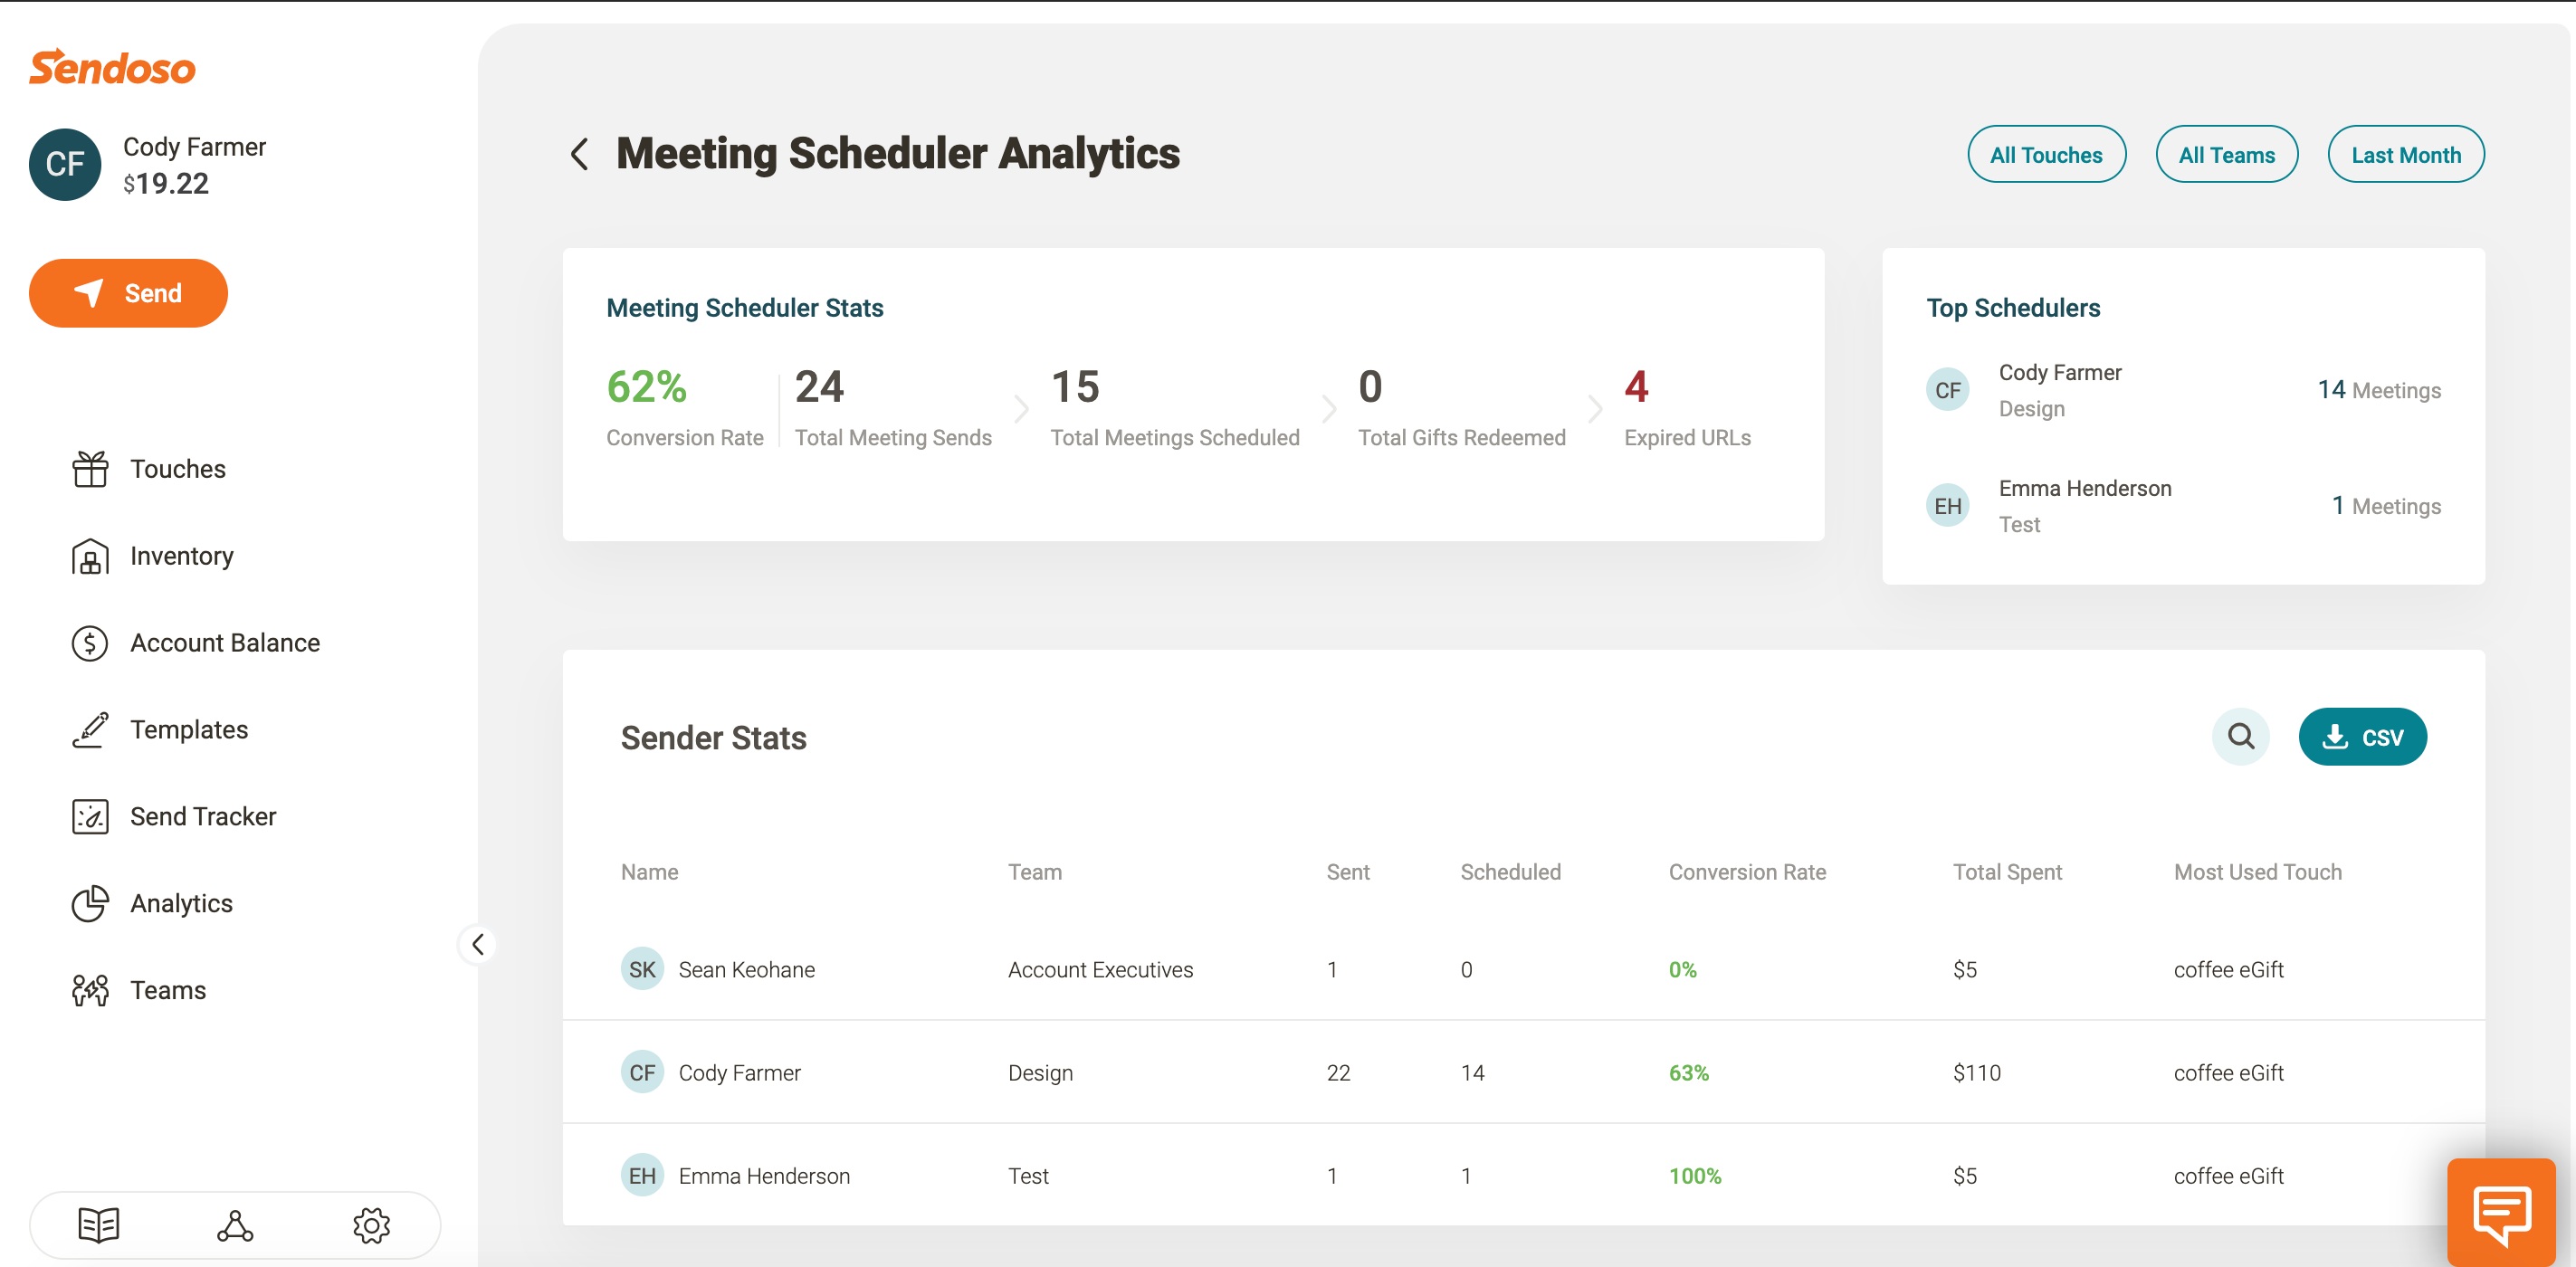Open the All Teams filter dropdown
Viewport: 2576px width, 1267px height.
[x=2226, y=155]
